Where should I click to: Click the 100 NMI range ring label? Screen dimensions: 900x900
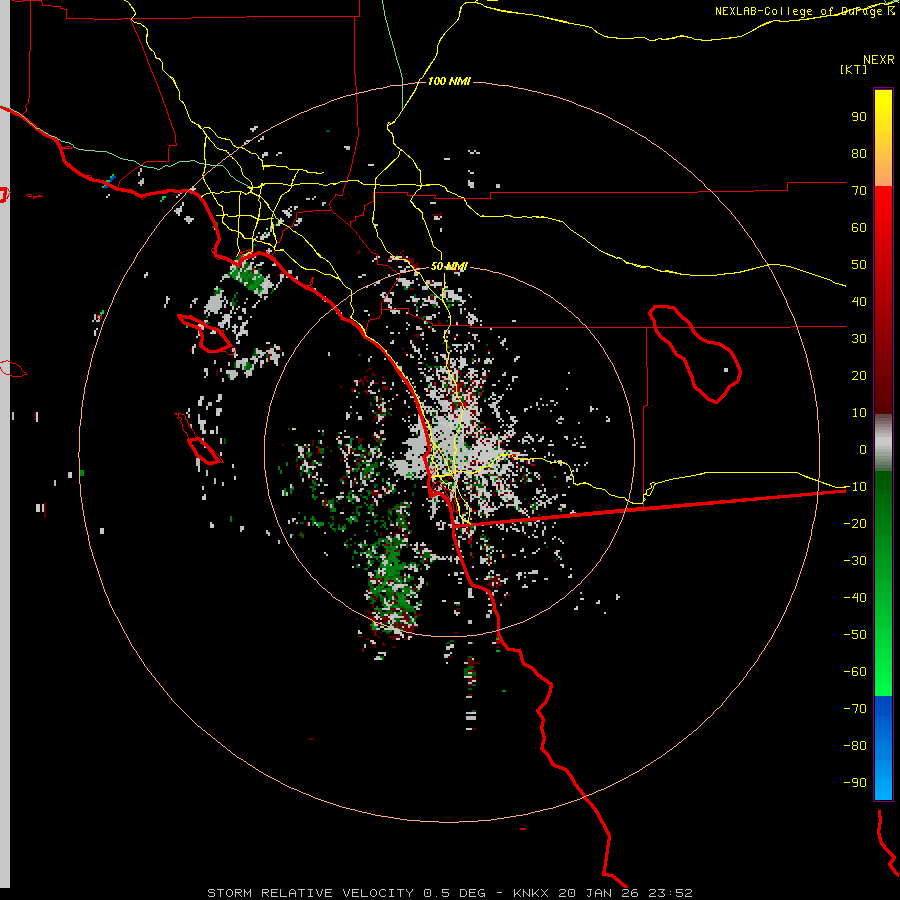click(449, 82)
